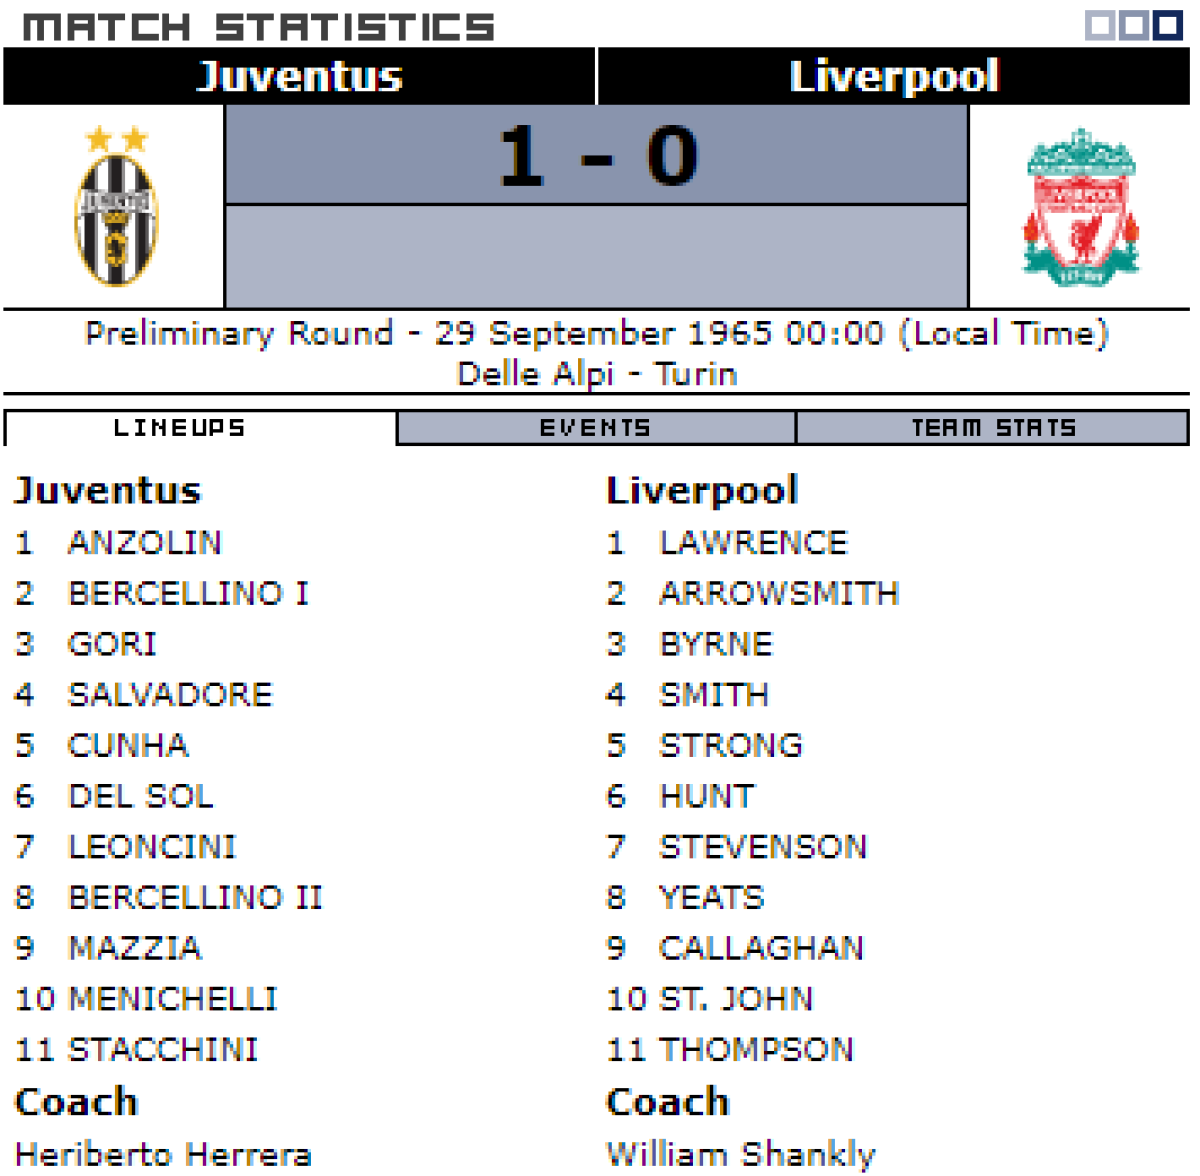This screenshot has height=1176, width=1200.
Task: Click the dark blue square icon
Action: click(x=1168, y=25)
